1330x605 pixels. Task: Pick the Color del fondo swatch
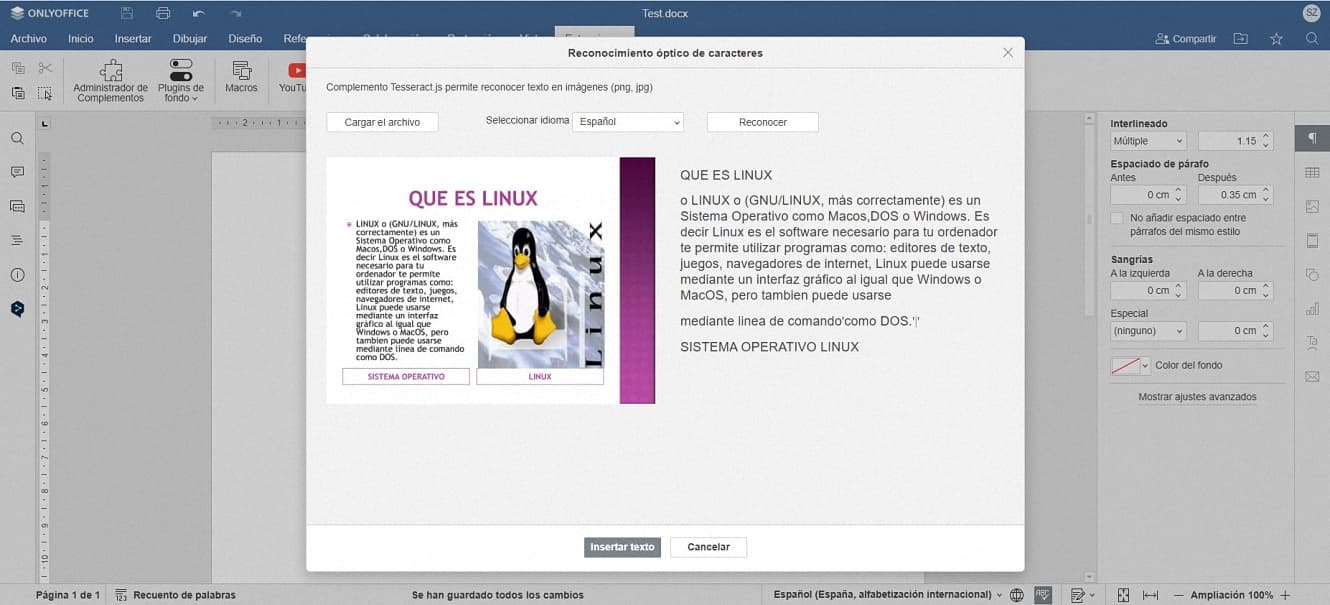1125,366
